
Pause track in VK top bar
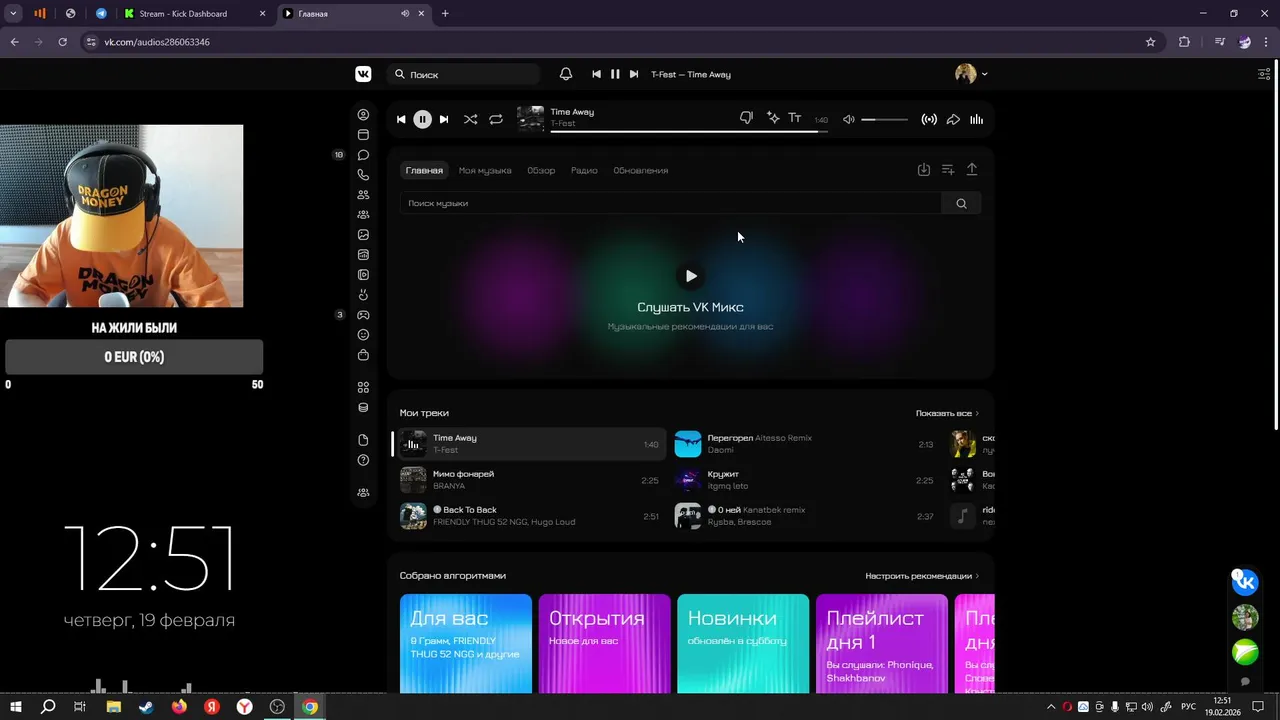point(615,74)
